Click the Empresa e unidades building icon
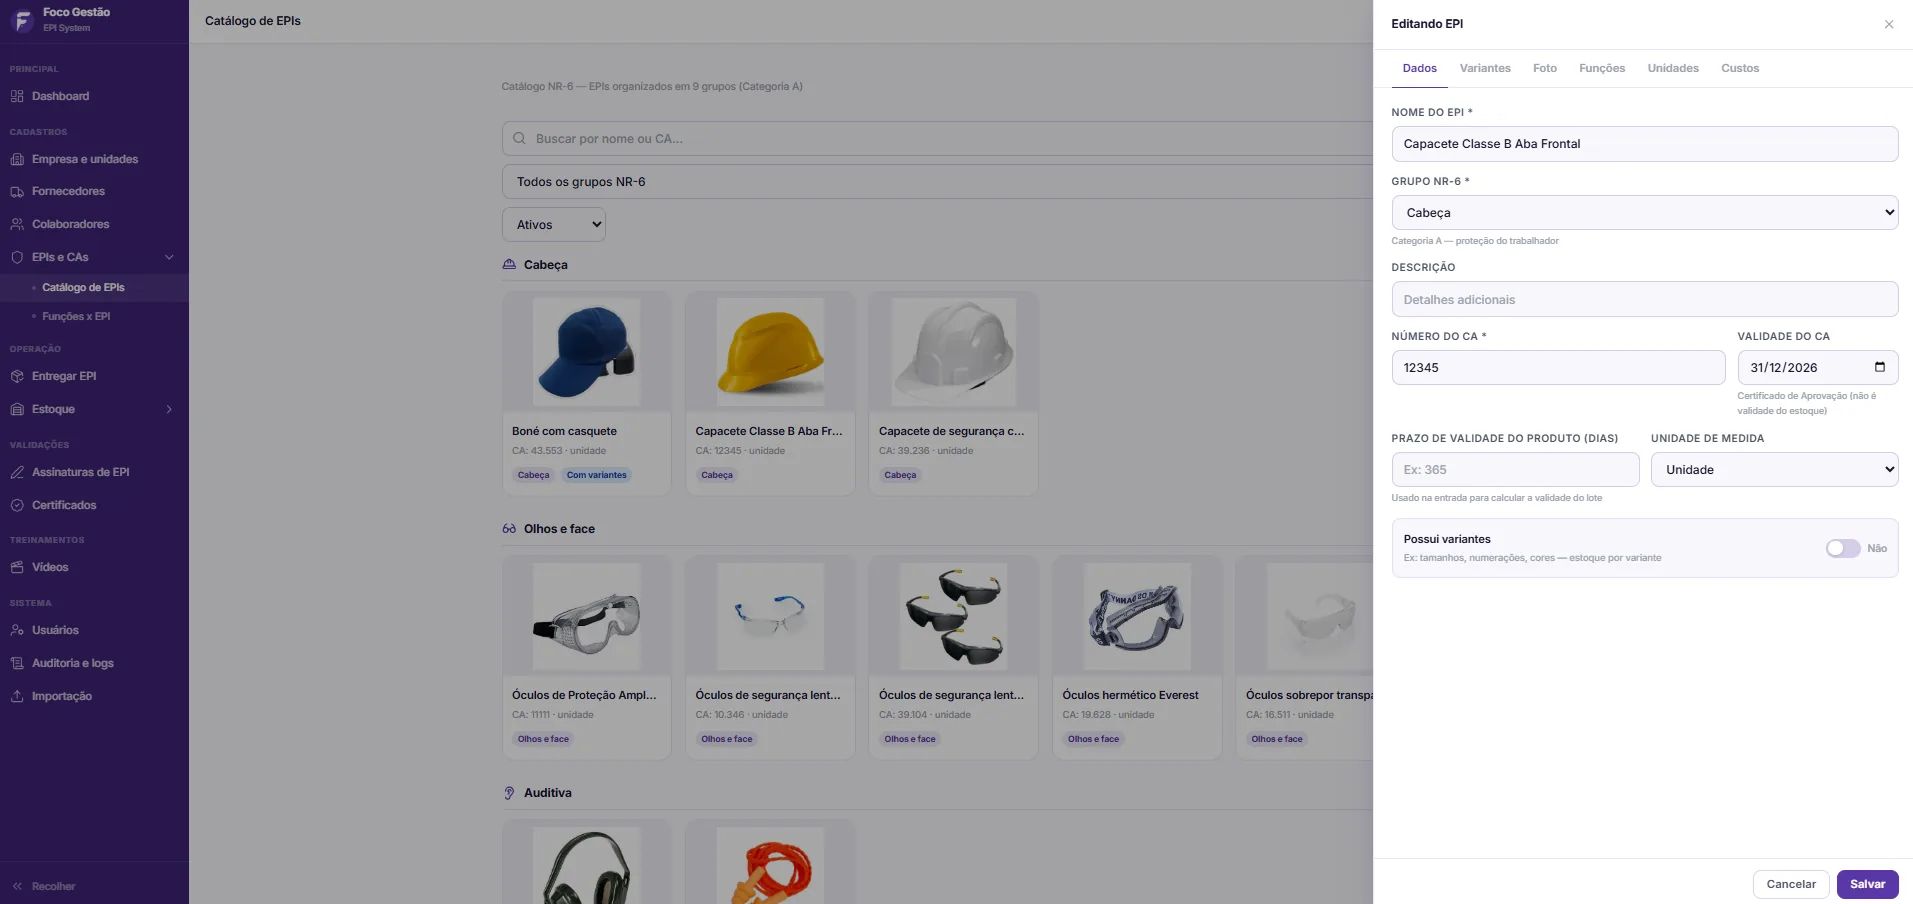The image size is (1913, 904). [17, 159]
